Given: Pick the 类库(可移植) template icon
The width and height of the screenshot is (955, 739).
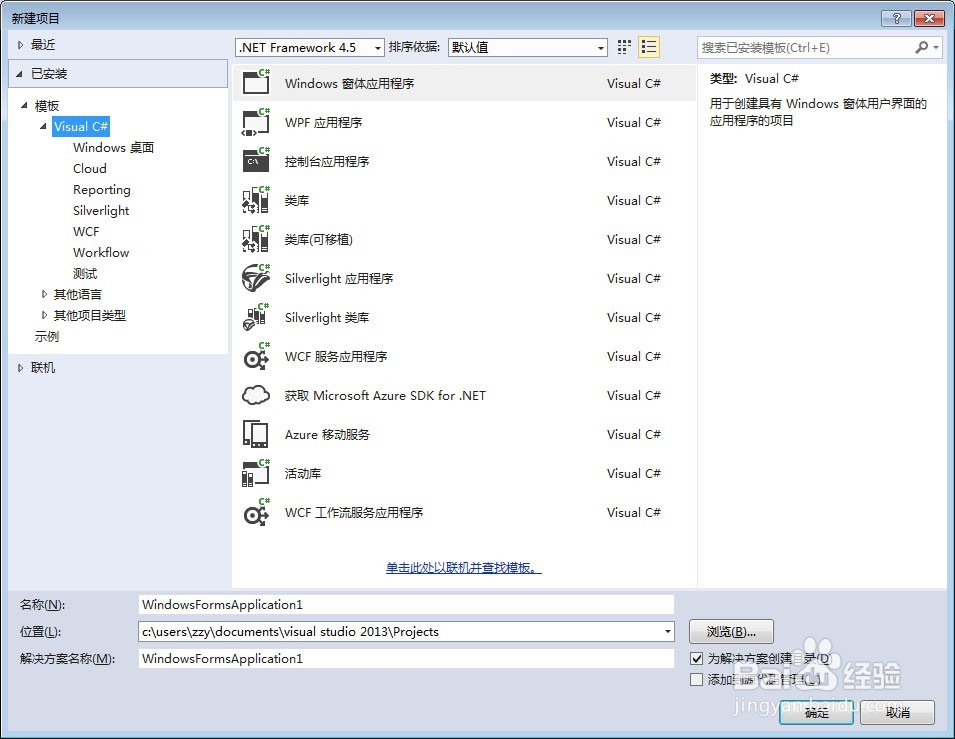Looking at the screenshot, I should click(256, 239).
